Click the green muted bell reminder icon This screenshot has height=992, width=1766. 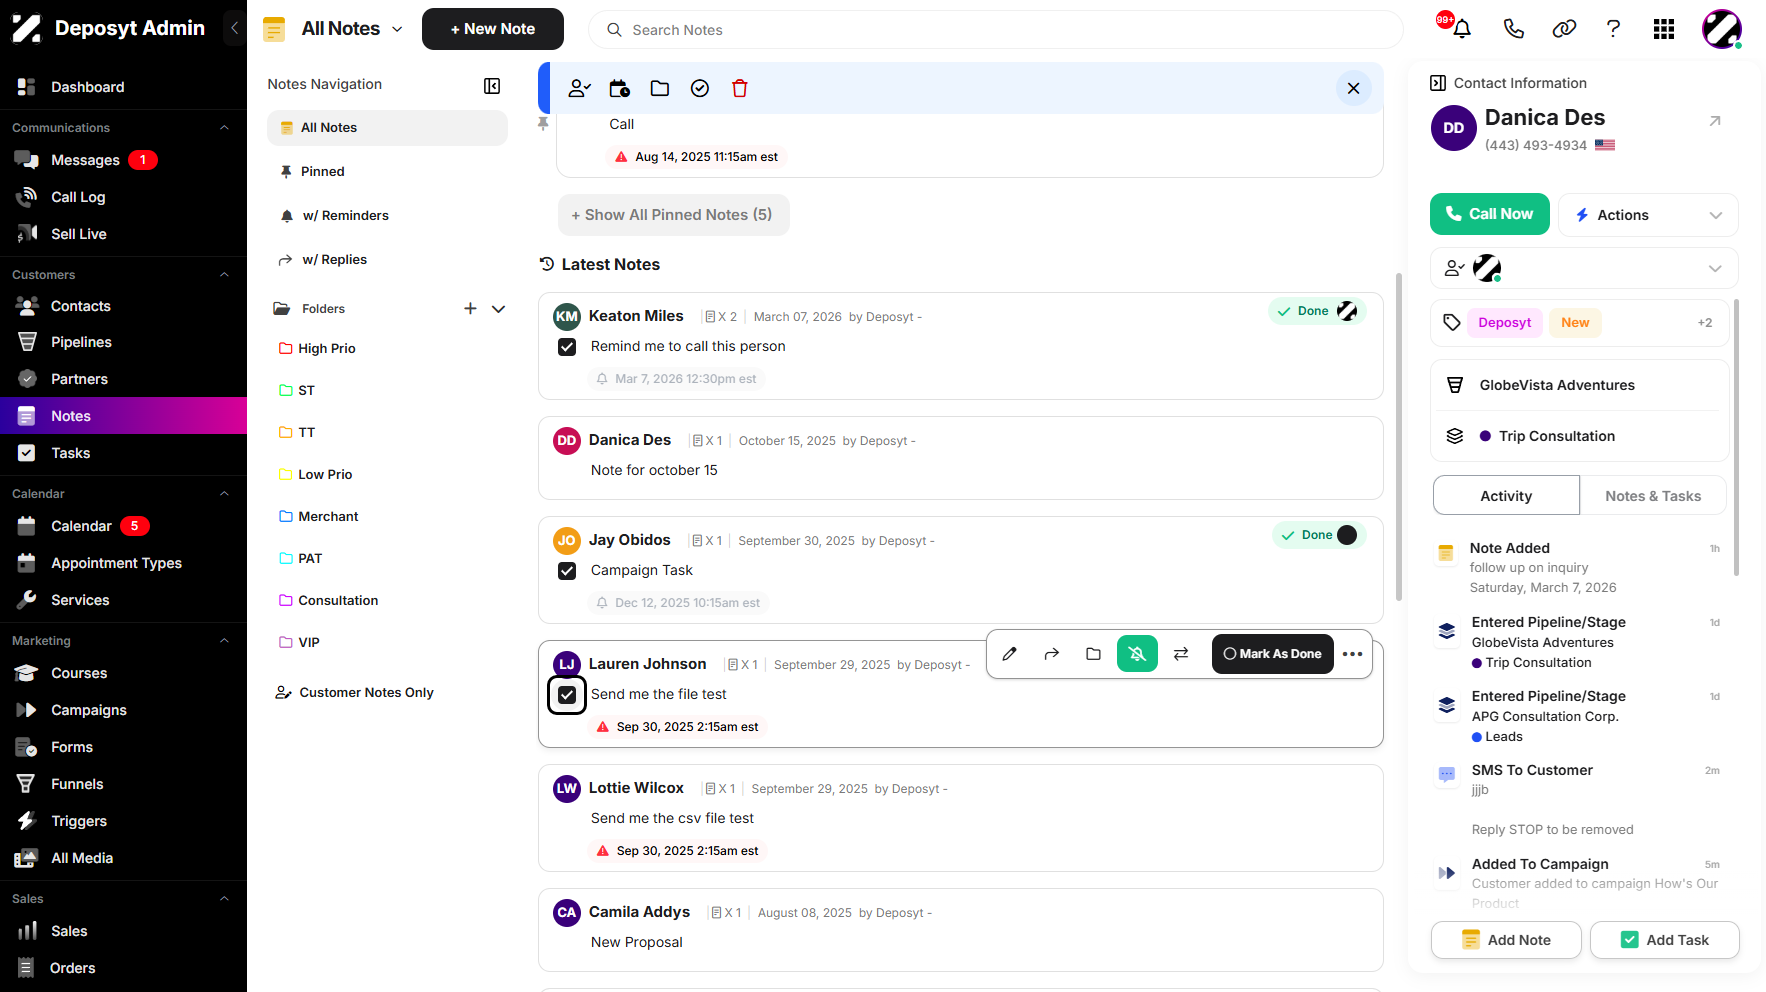coord(1137,654)
